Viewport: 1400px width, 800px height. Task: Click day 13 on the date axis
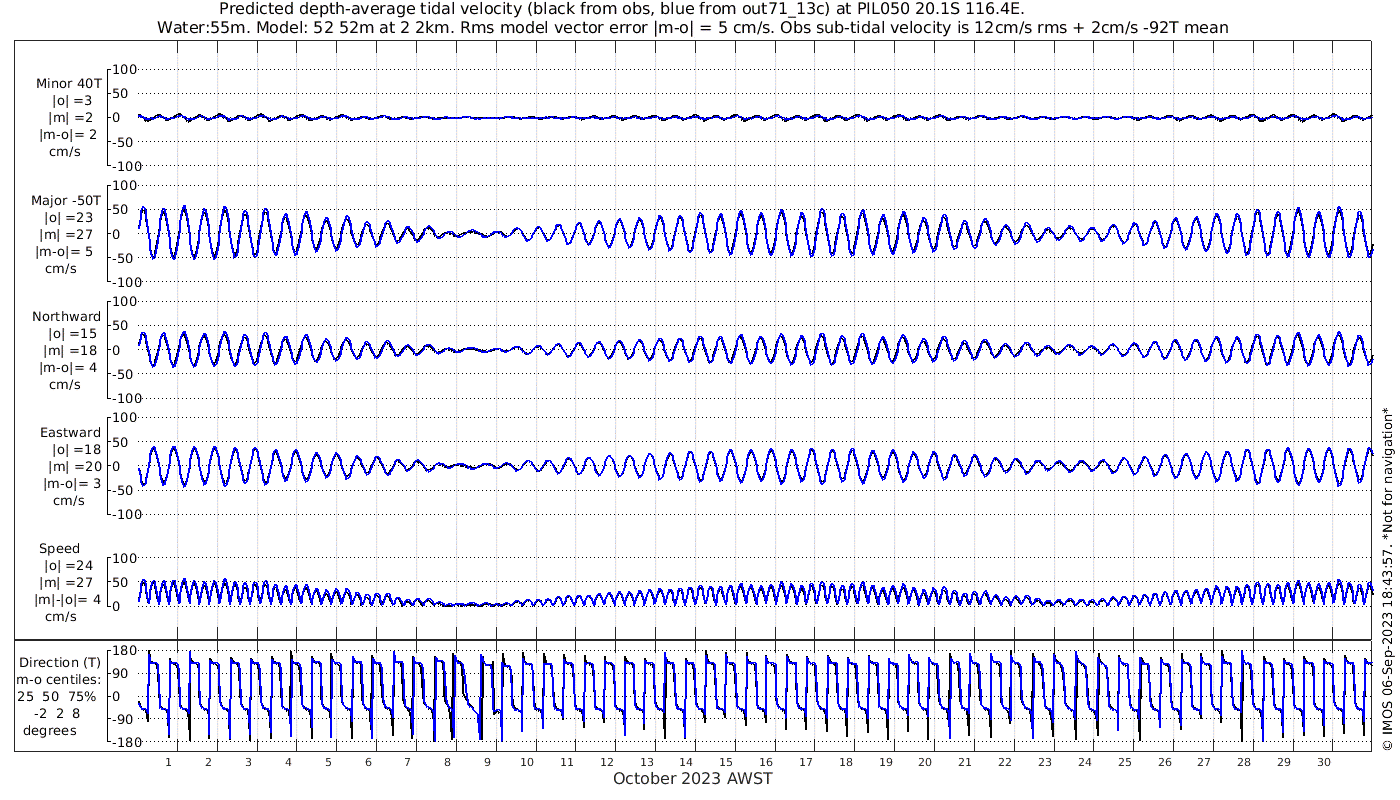tap(646, 762)
